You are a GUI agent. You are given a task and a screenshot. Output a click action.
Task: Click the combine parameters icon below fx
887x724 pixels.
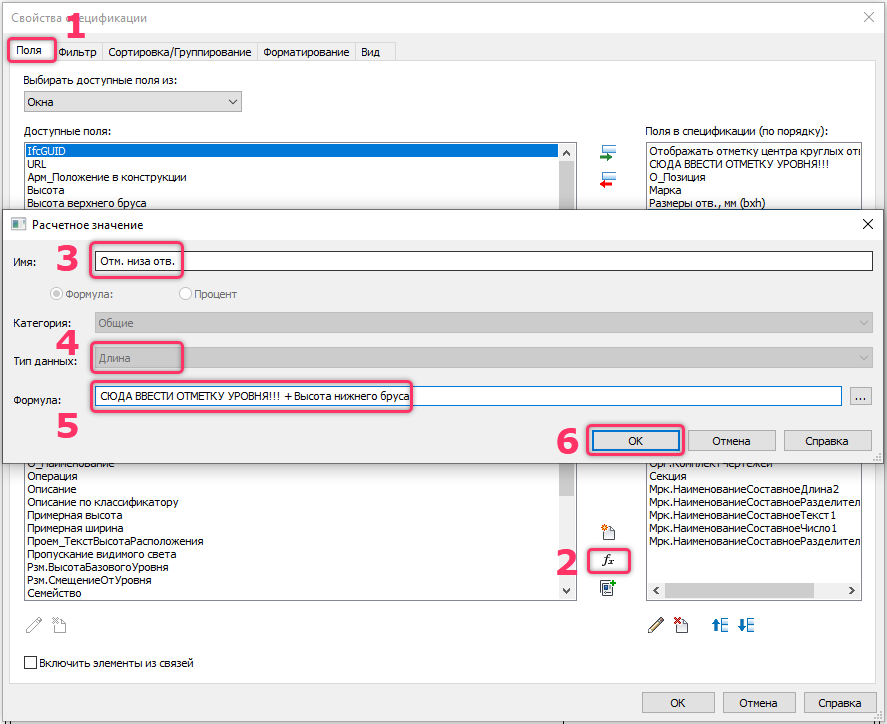608,588
